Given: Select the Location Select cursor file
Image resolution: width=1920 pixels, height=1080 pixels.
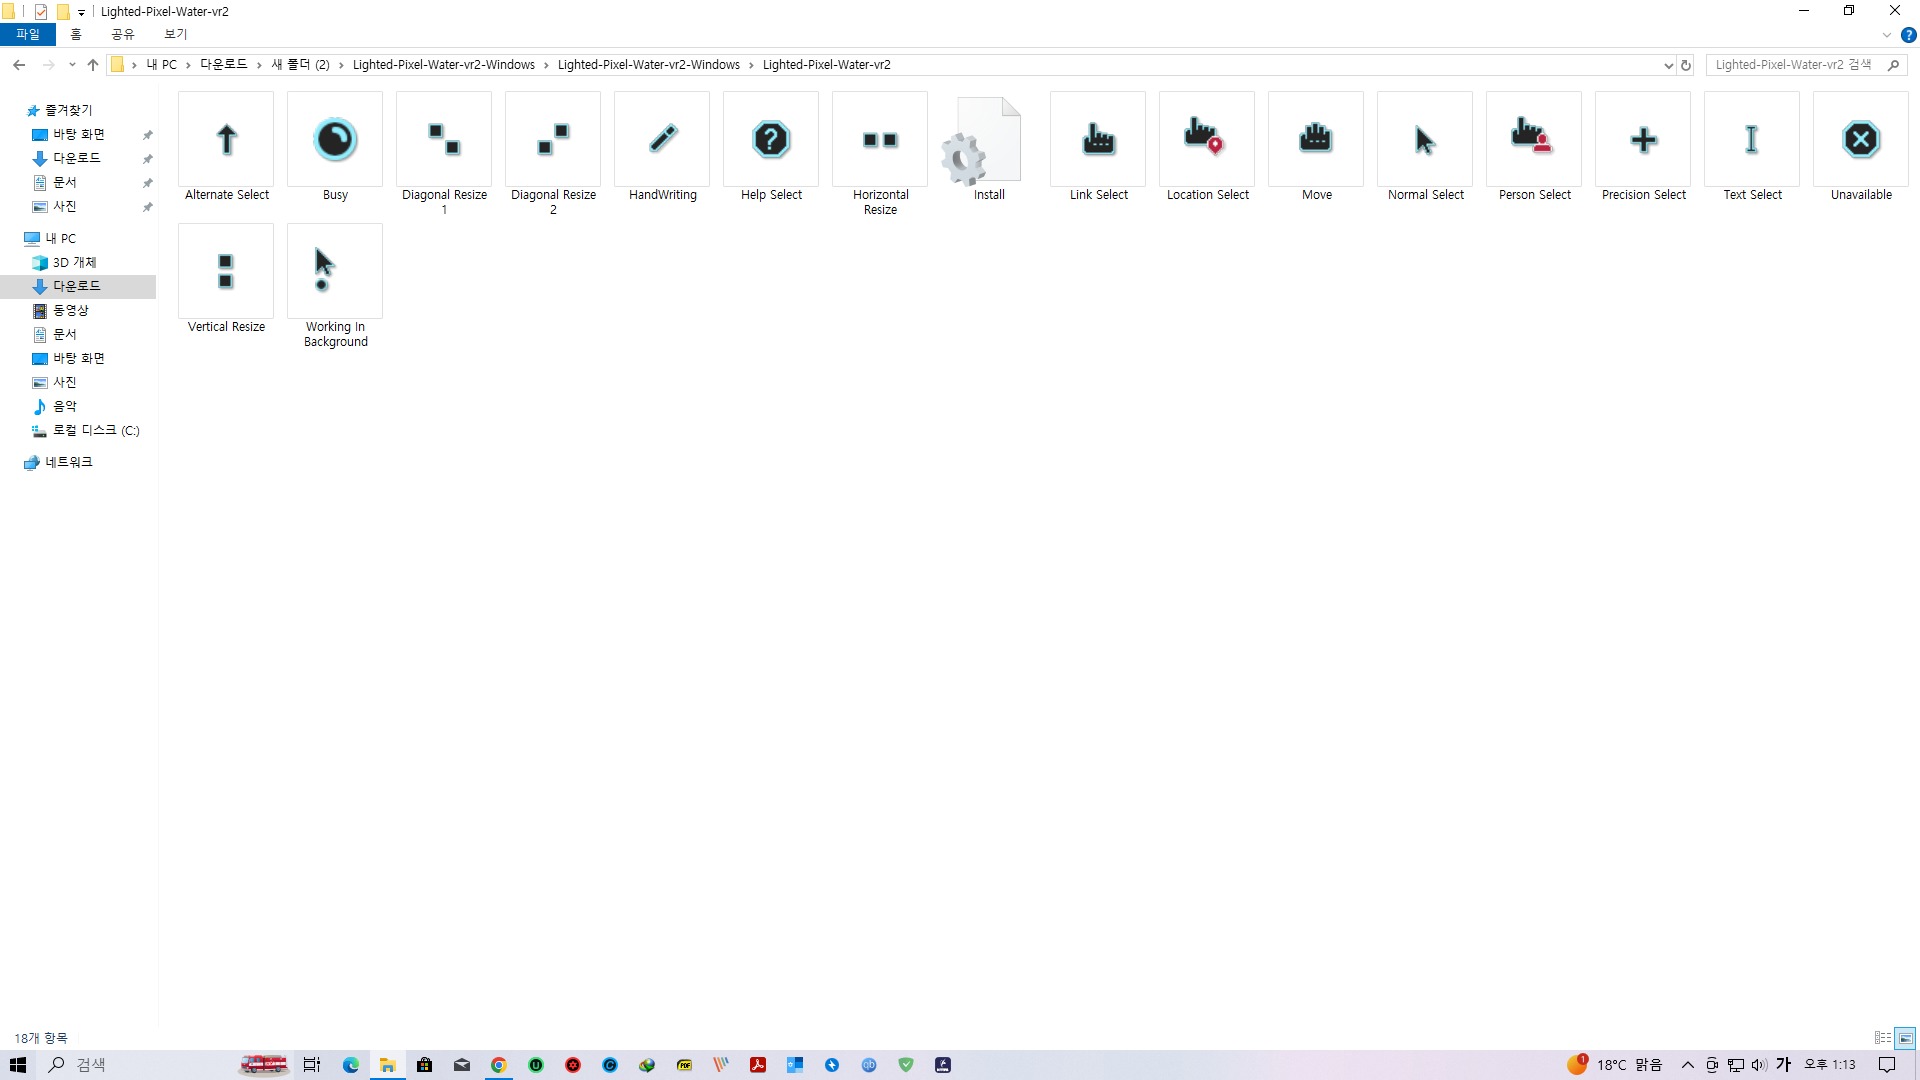Looking at the screenshot, I should click(1207, 147).
